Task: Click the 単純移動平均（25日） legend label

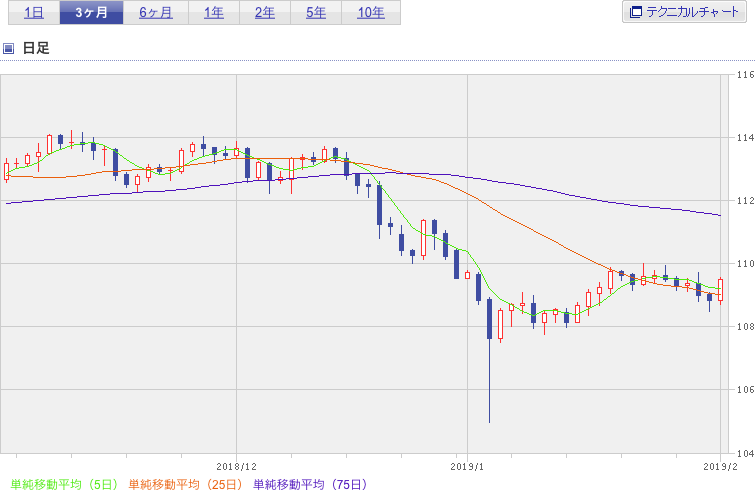Action: (x=185, y=484)
